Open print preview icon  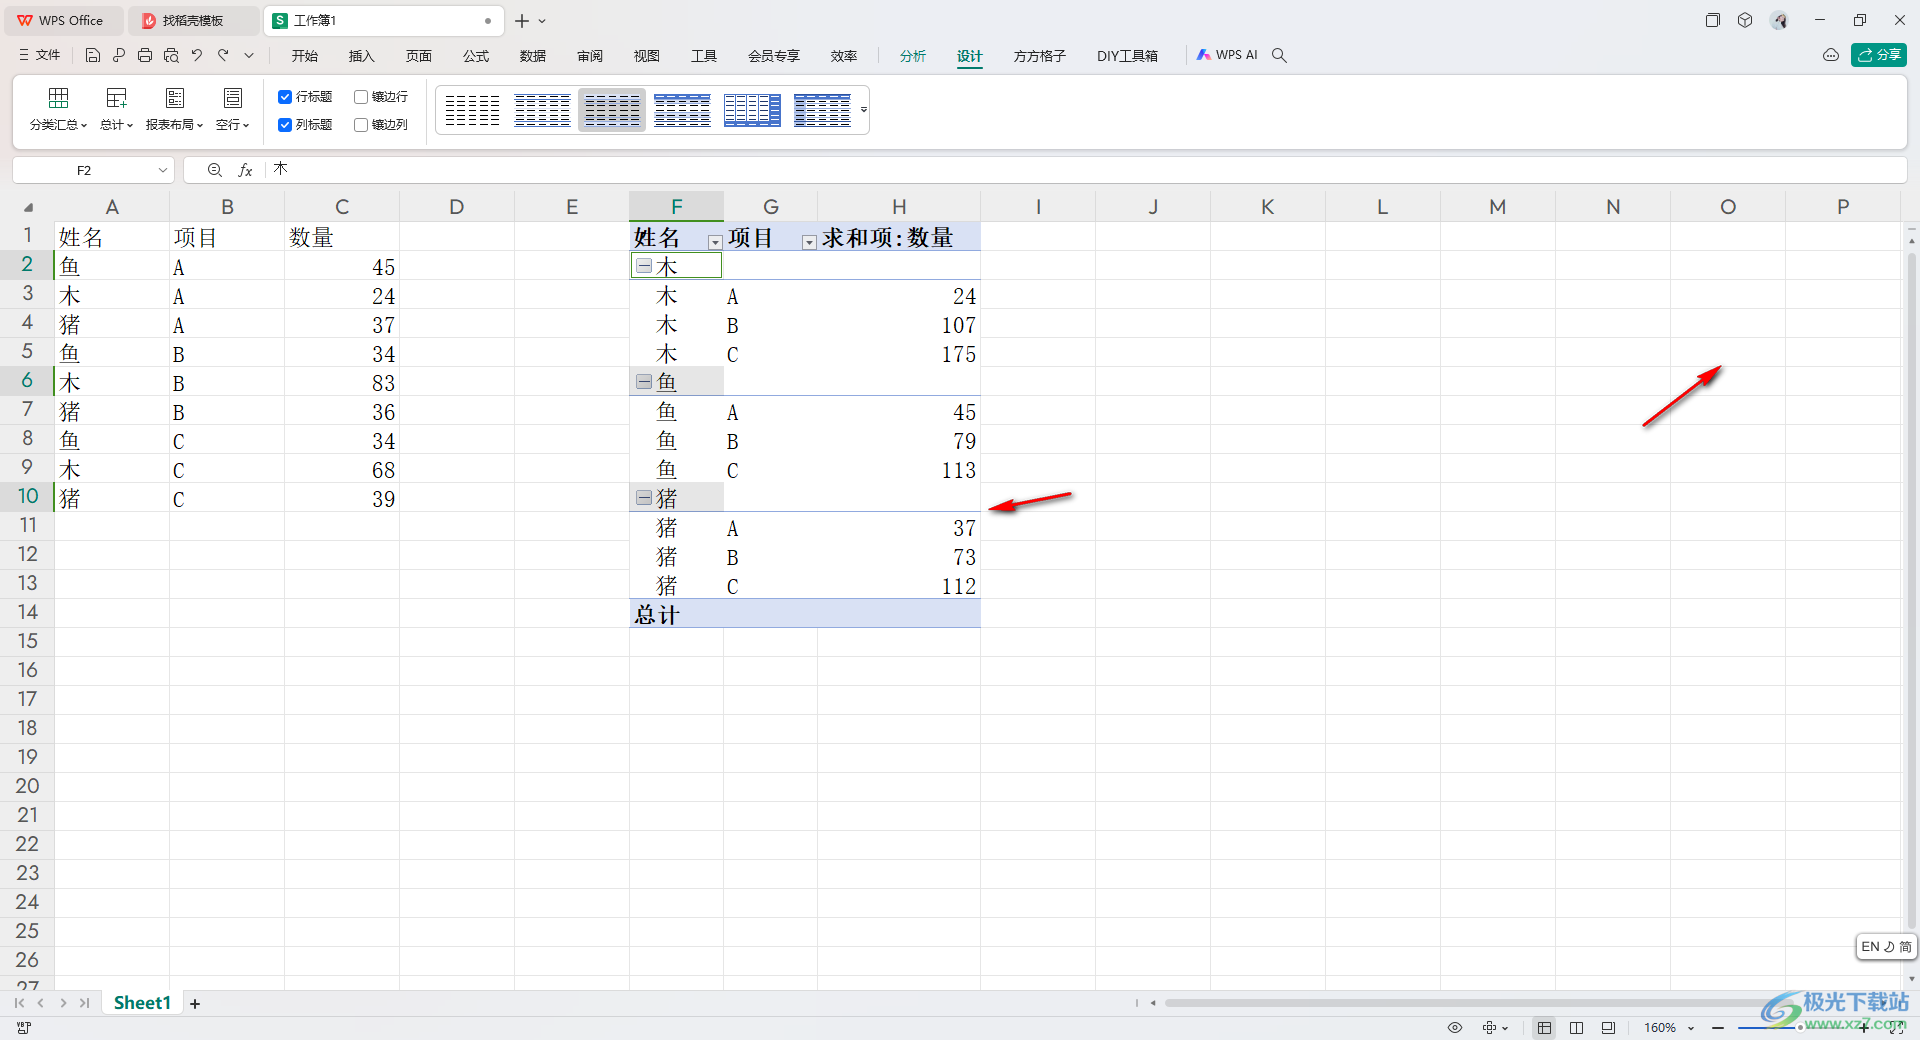coord(171,56)
